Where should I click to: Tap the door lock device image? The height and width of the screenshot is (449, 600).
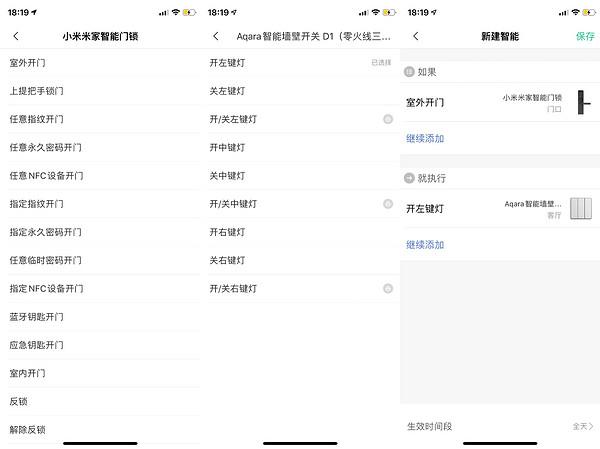[583, 102]
